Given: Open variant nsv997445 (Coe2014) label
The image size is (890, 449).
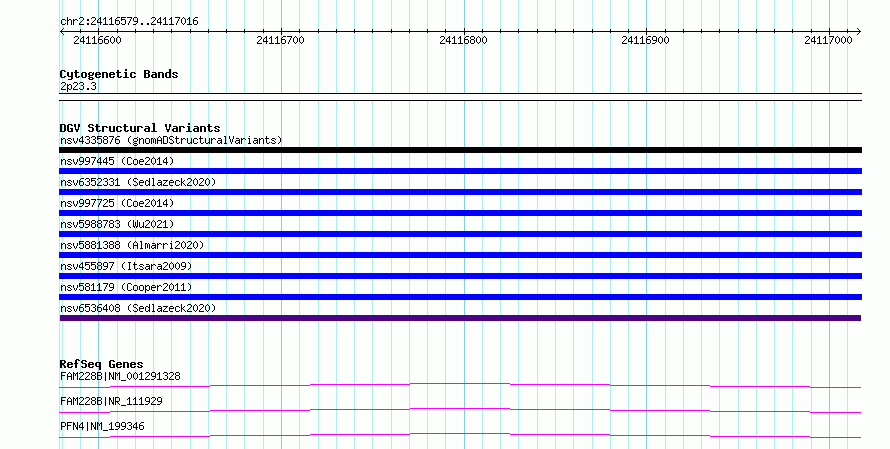Looking at the screenshot, I should (x=117, y=161).
